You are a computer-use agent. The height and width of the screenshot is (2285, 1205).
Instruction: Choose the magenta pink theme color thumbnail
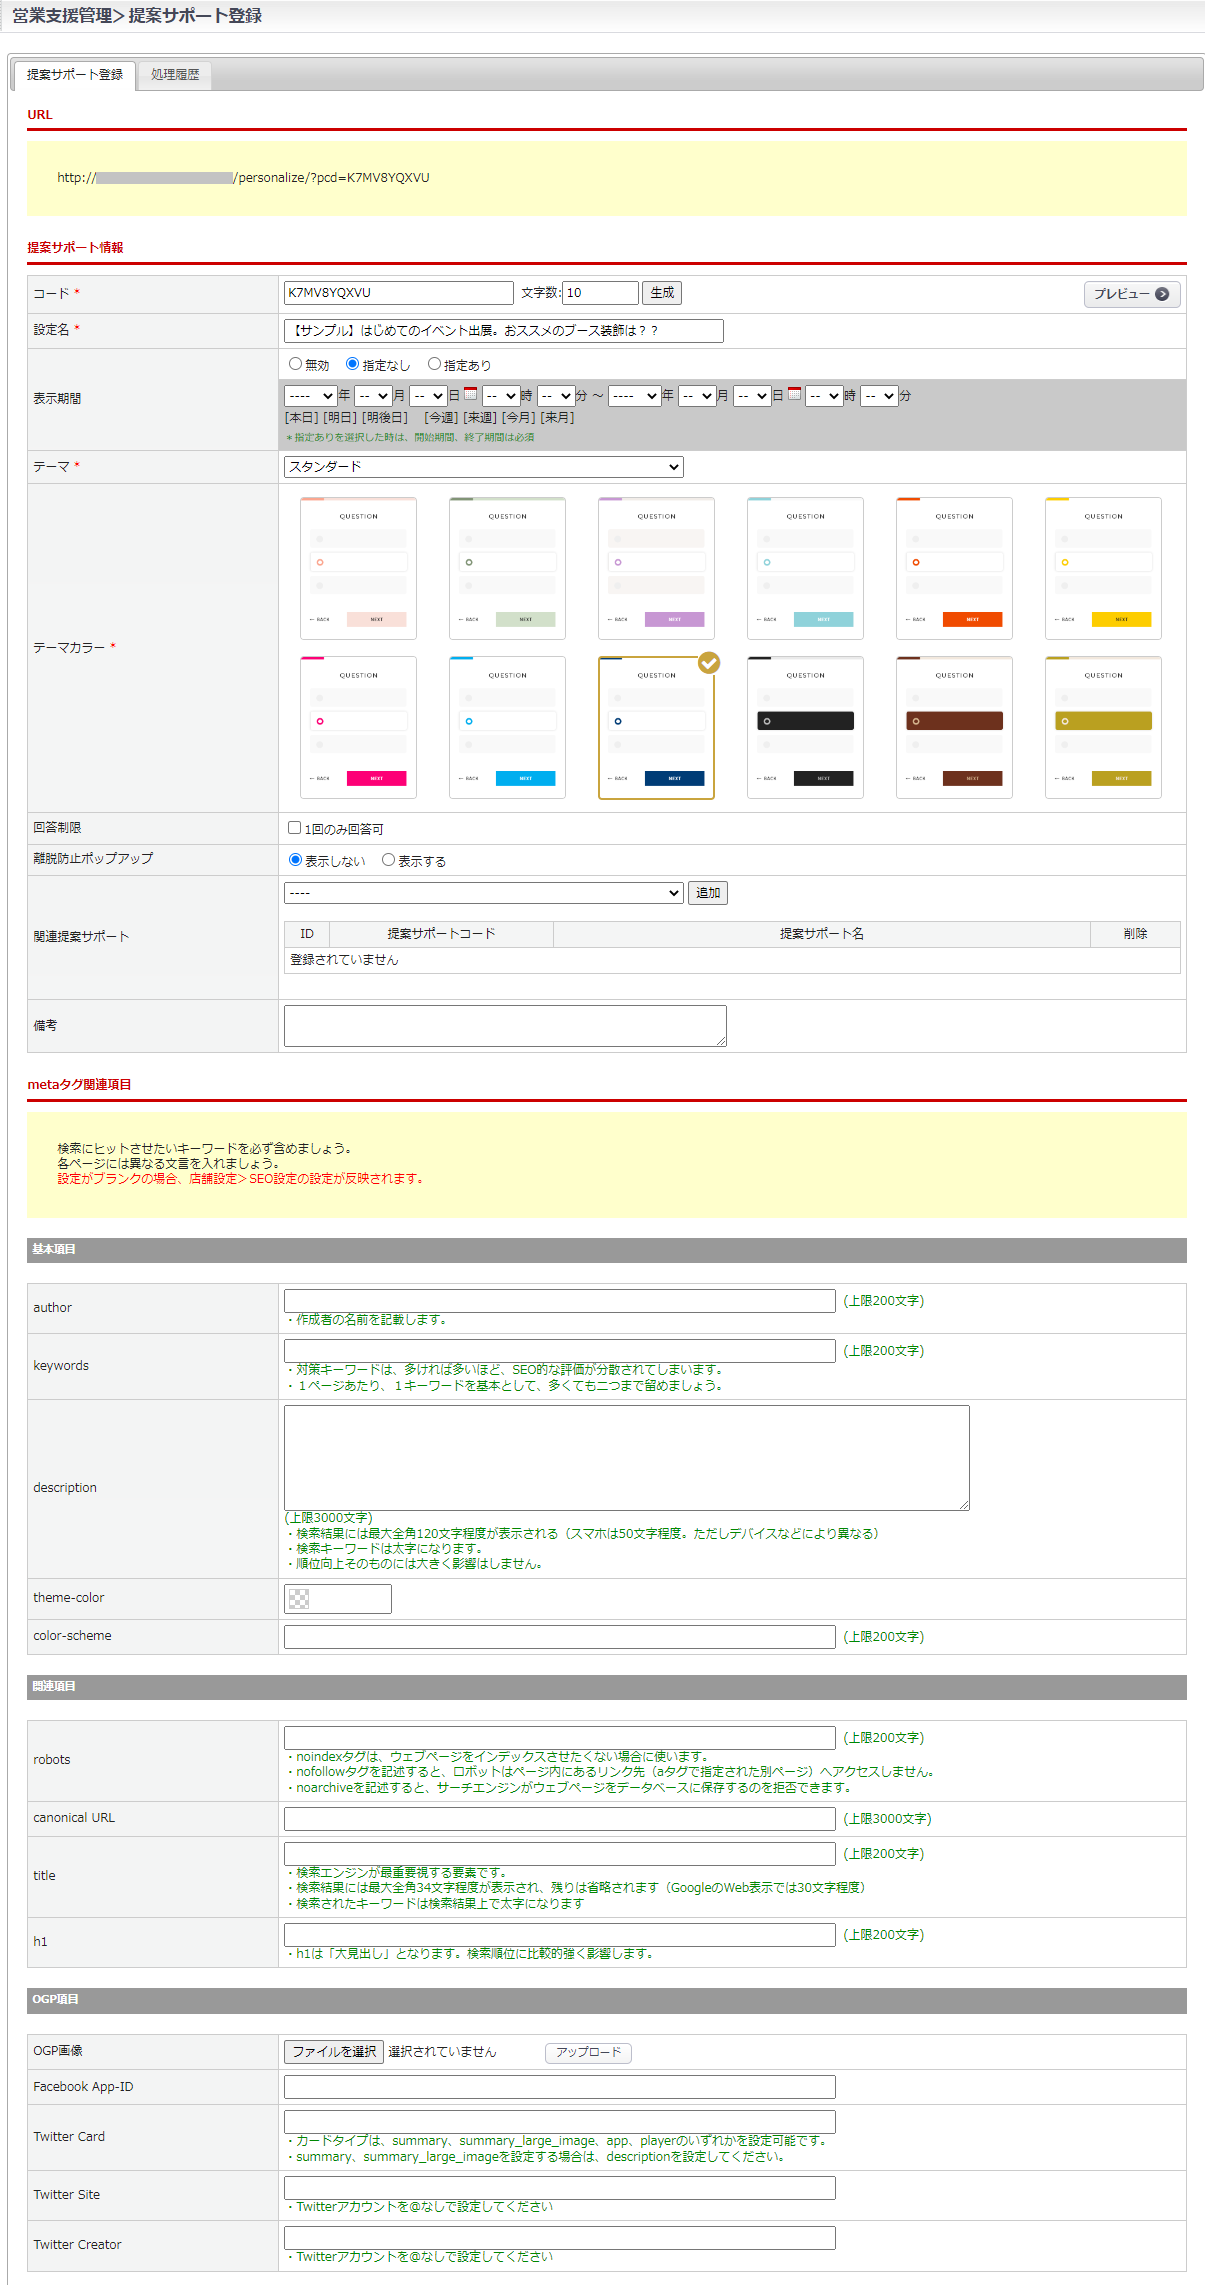coord(358,727)
